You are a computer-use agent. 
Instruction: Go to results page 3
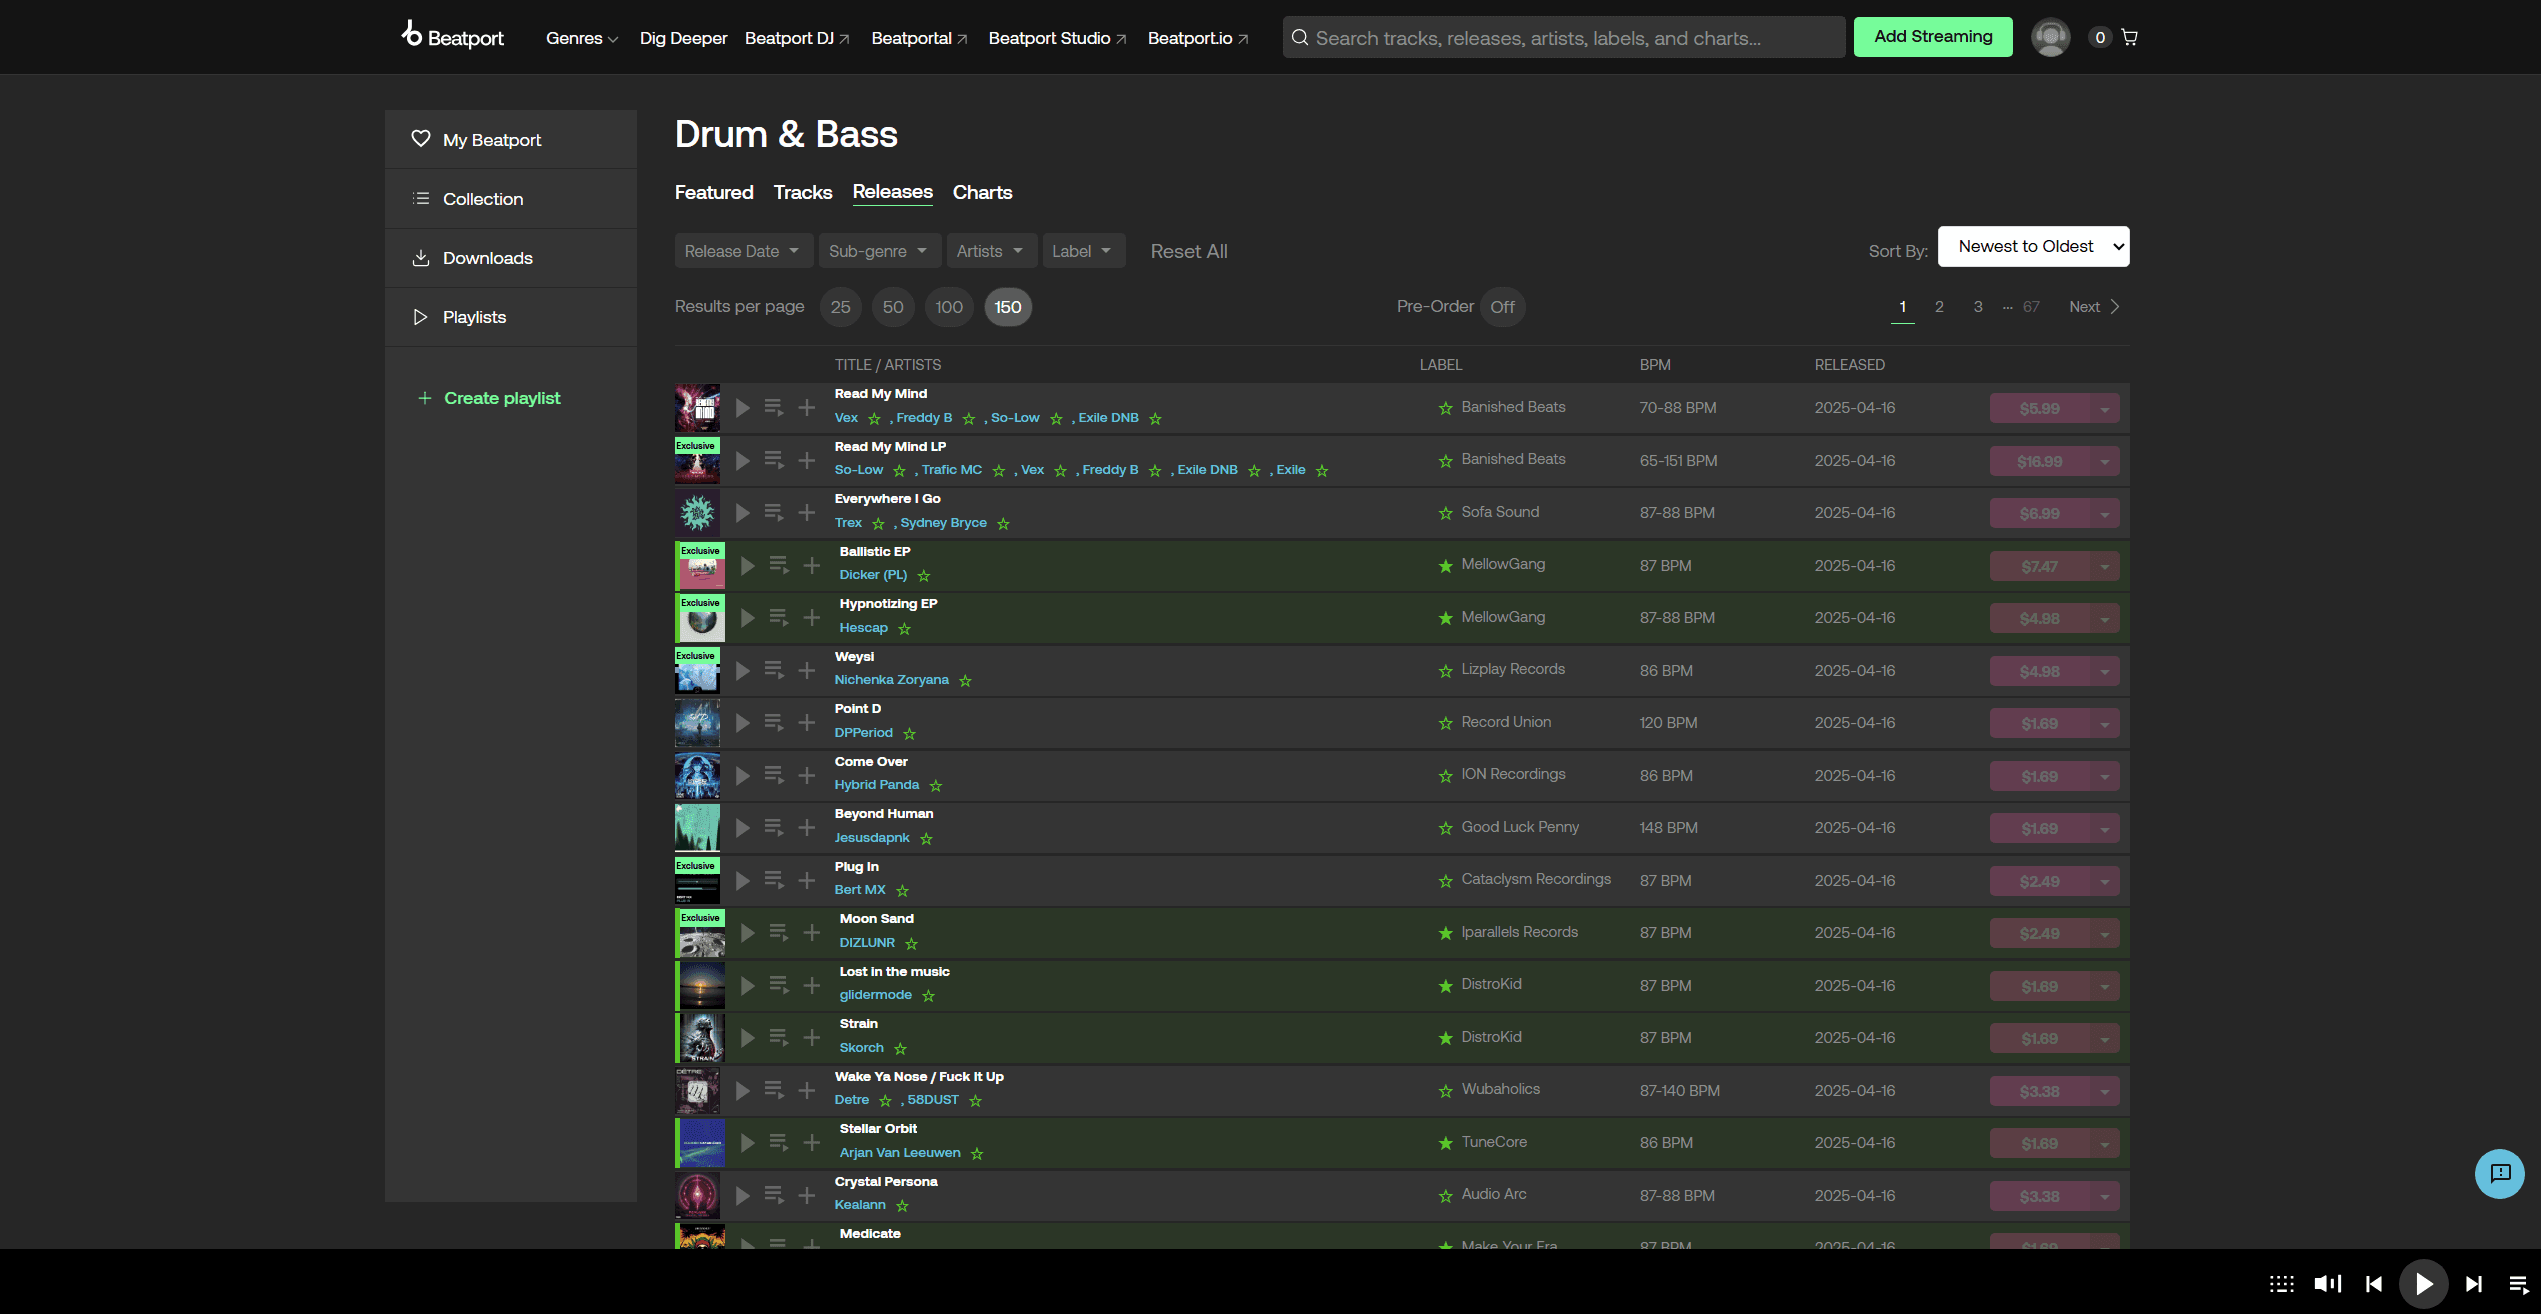pos(1978,307)
